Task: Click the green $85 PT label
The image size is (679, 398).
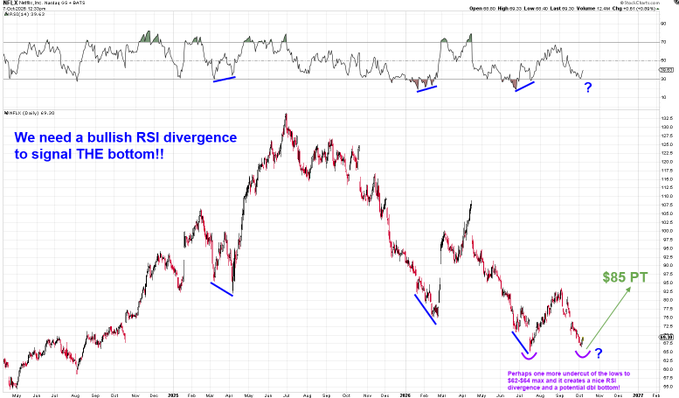Action: click(625, 277)
